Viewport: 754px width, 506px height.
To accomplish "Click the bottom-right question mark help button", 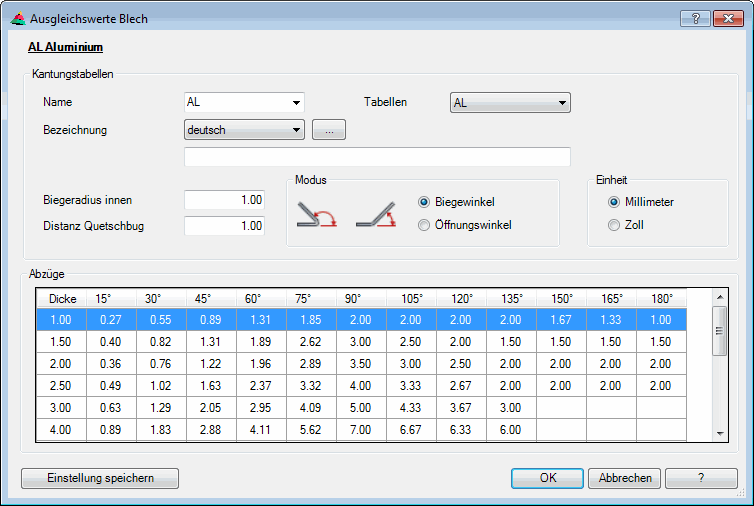I will pyautogui.click(x=701, y=478).
